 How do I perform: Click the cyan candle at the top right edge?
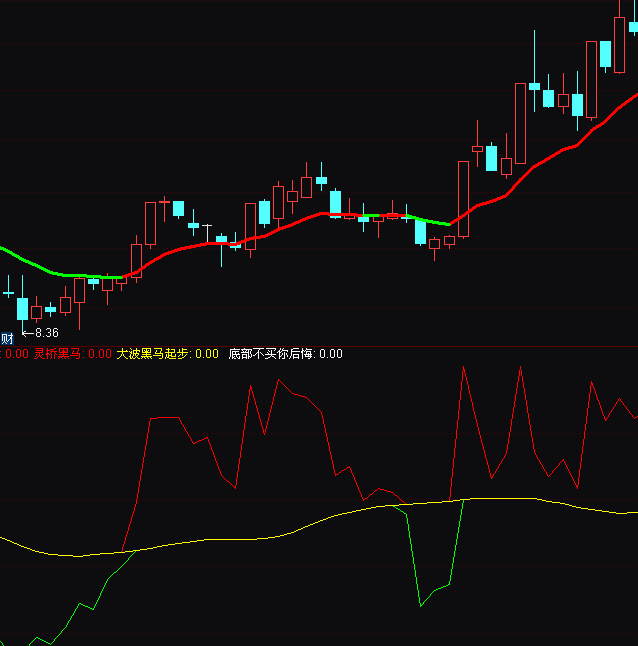[x=634, y=27]
